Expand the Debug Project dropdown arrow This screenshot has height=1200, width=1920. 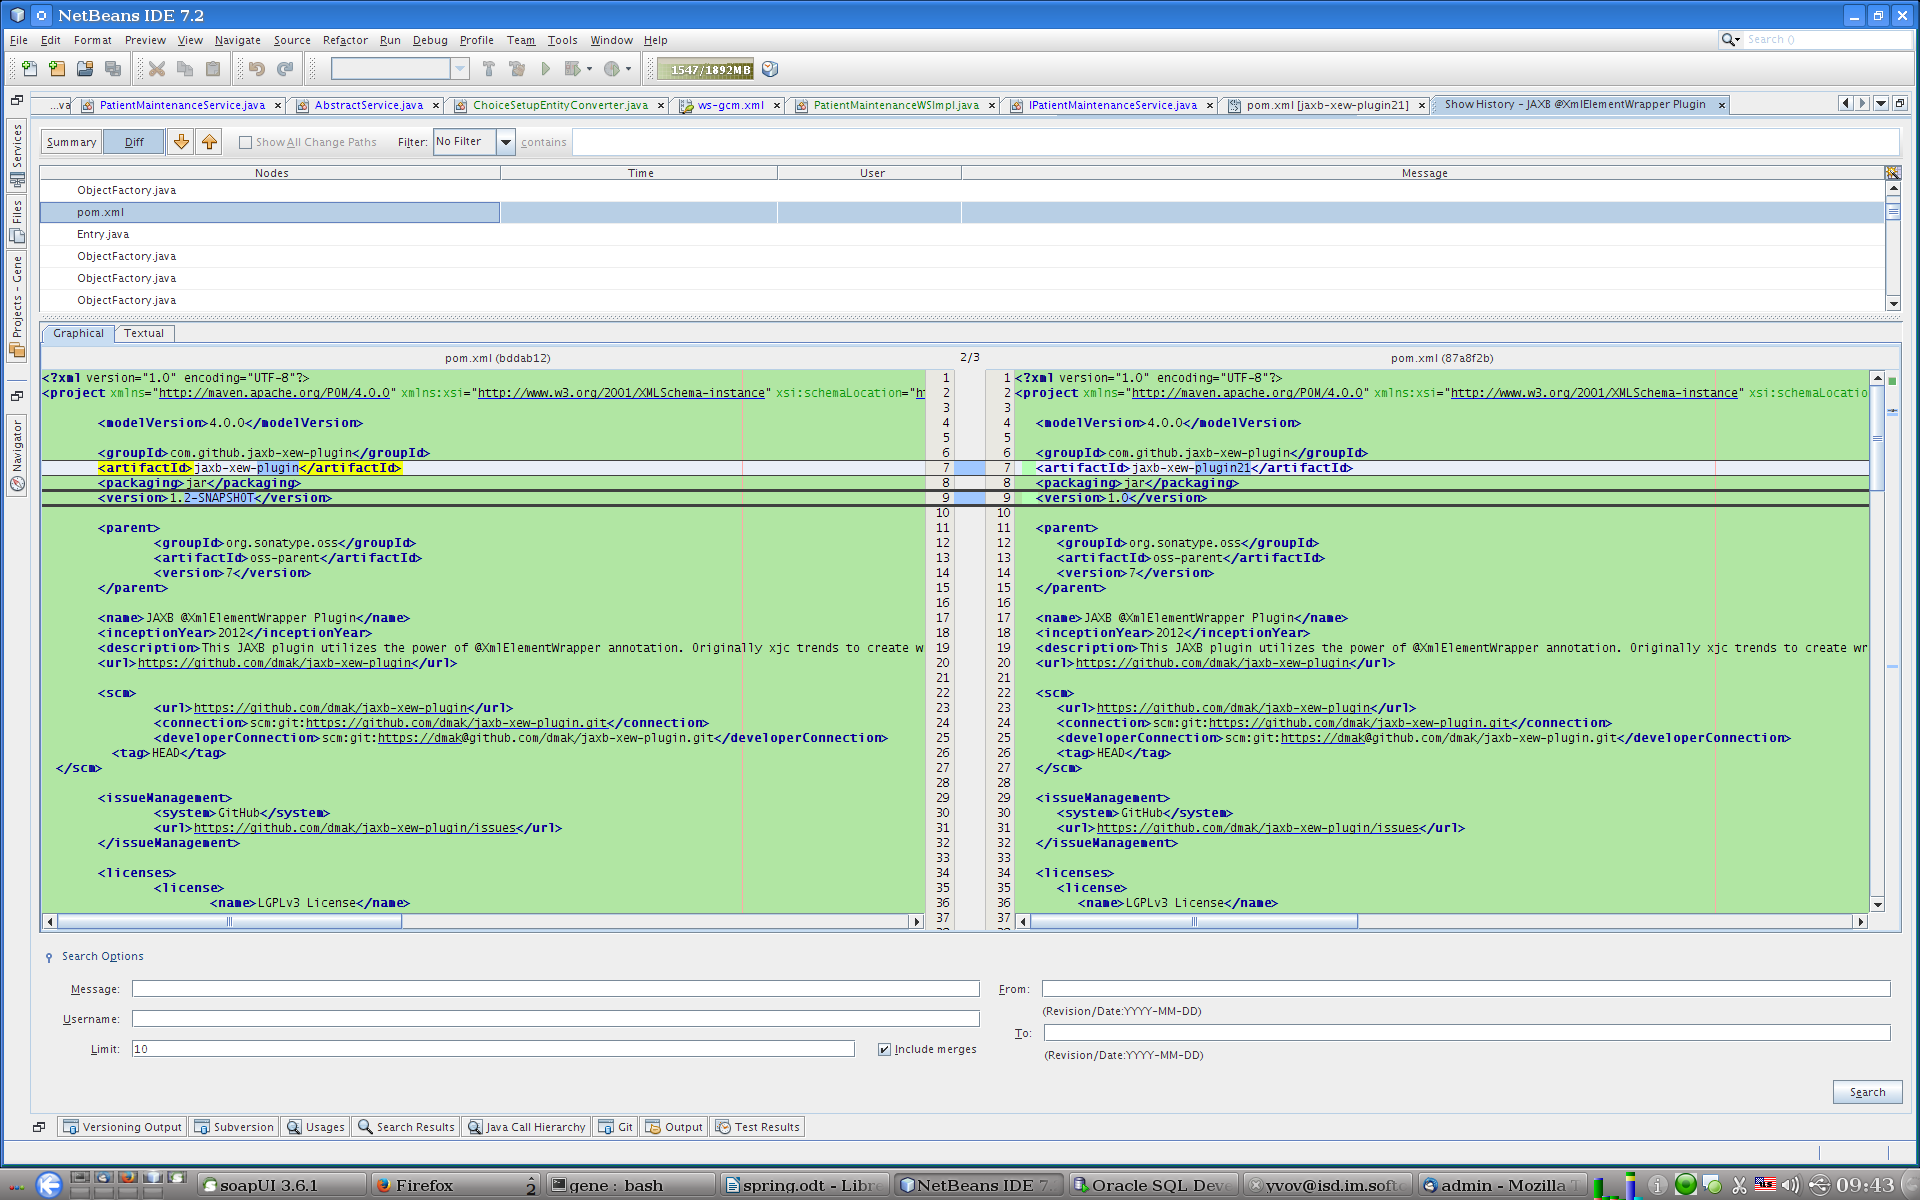(x=589, y=69)
